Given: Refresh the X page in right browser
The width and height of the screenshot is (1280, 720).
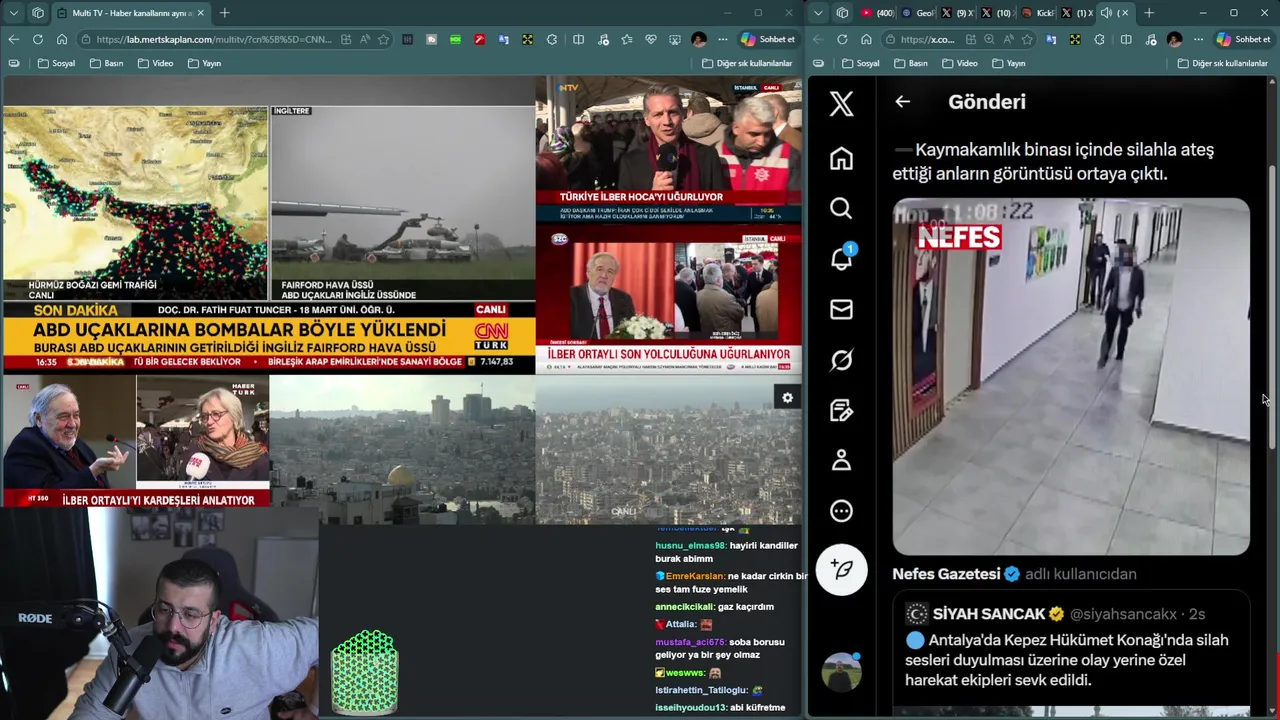Looking at the screenshot, I should coord(841,39).
